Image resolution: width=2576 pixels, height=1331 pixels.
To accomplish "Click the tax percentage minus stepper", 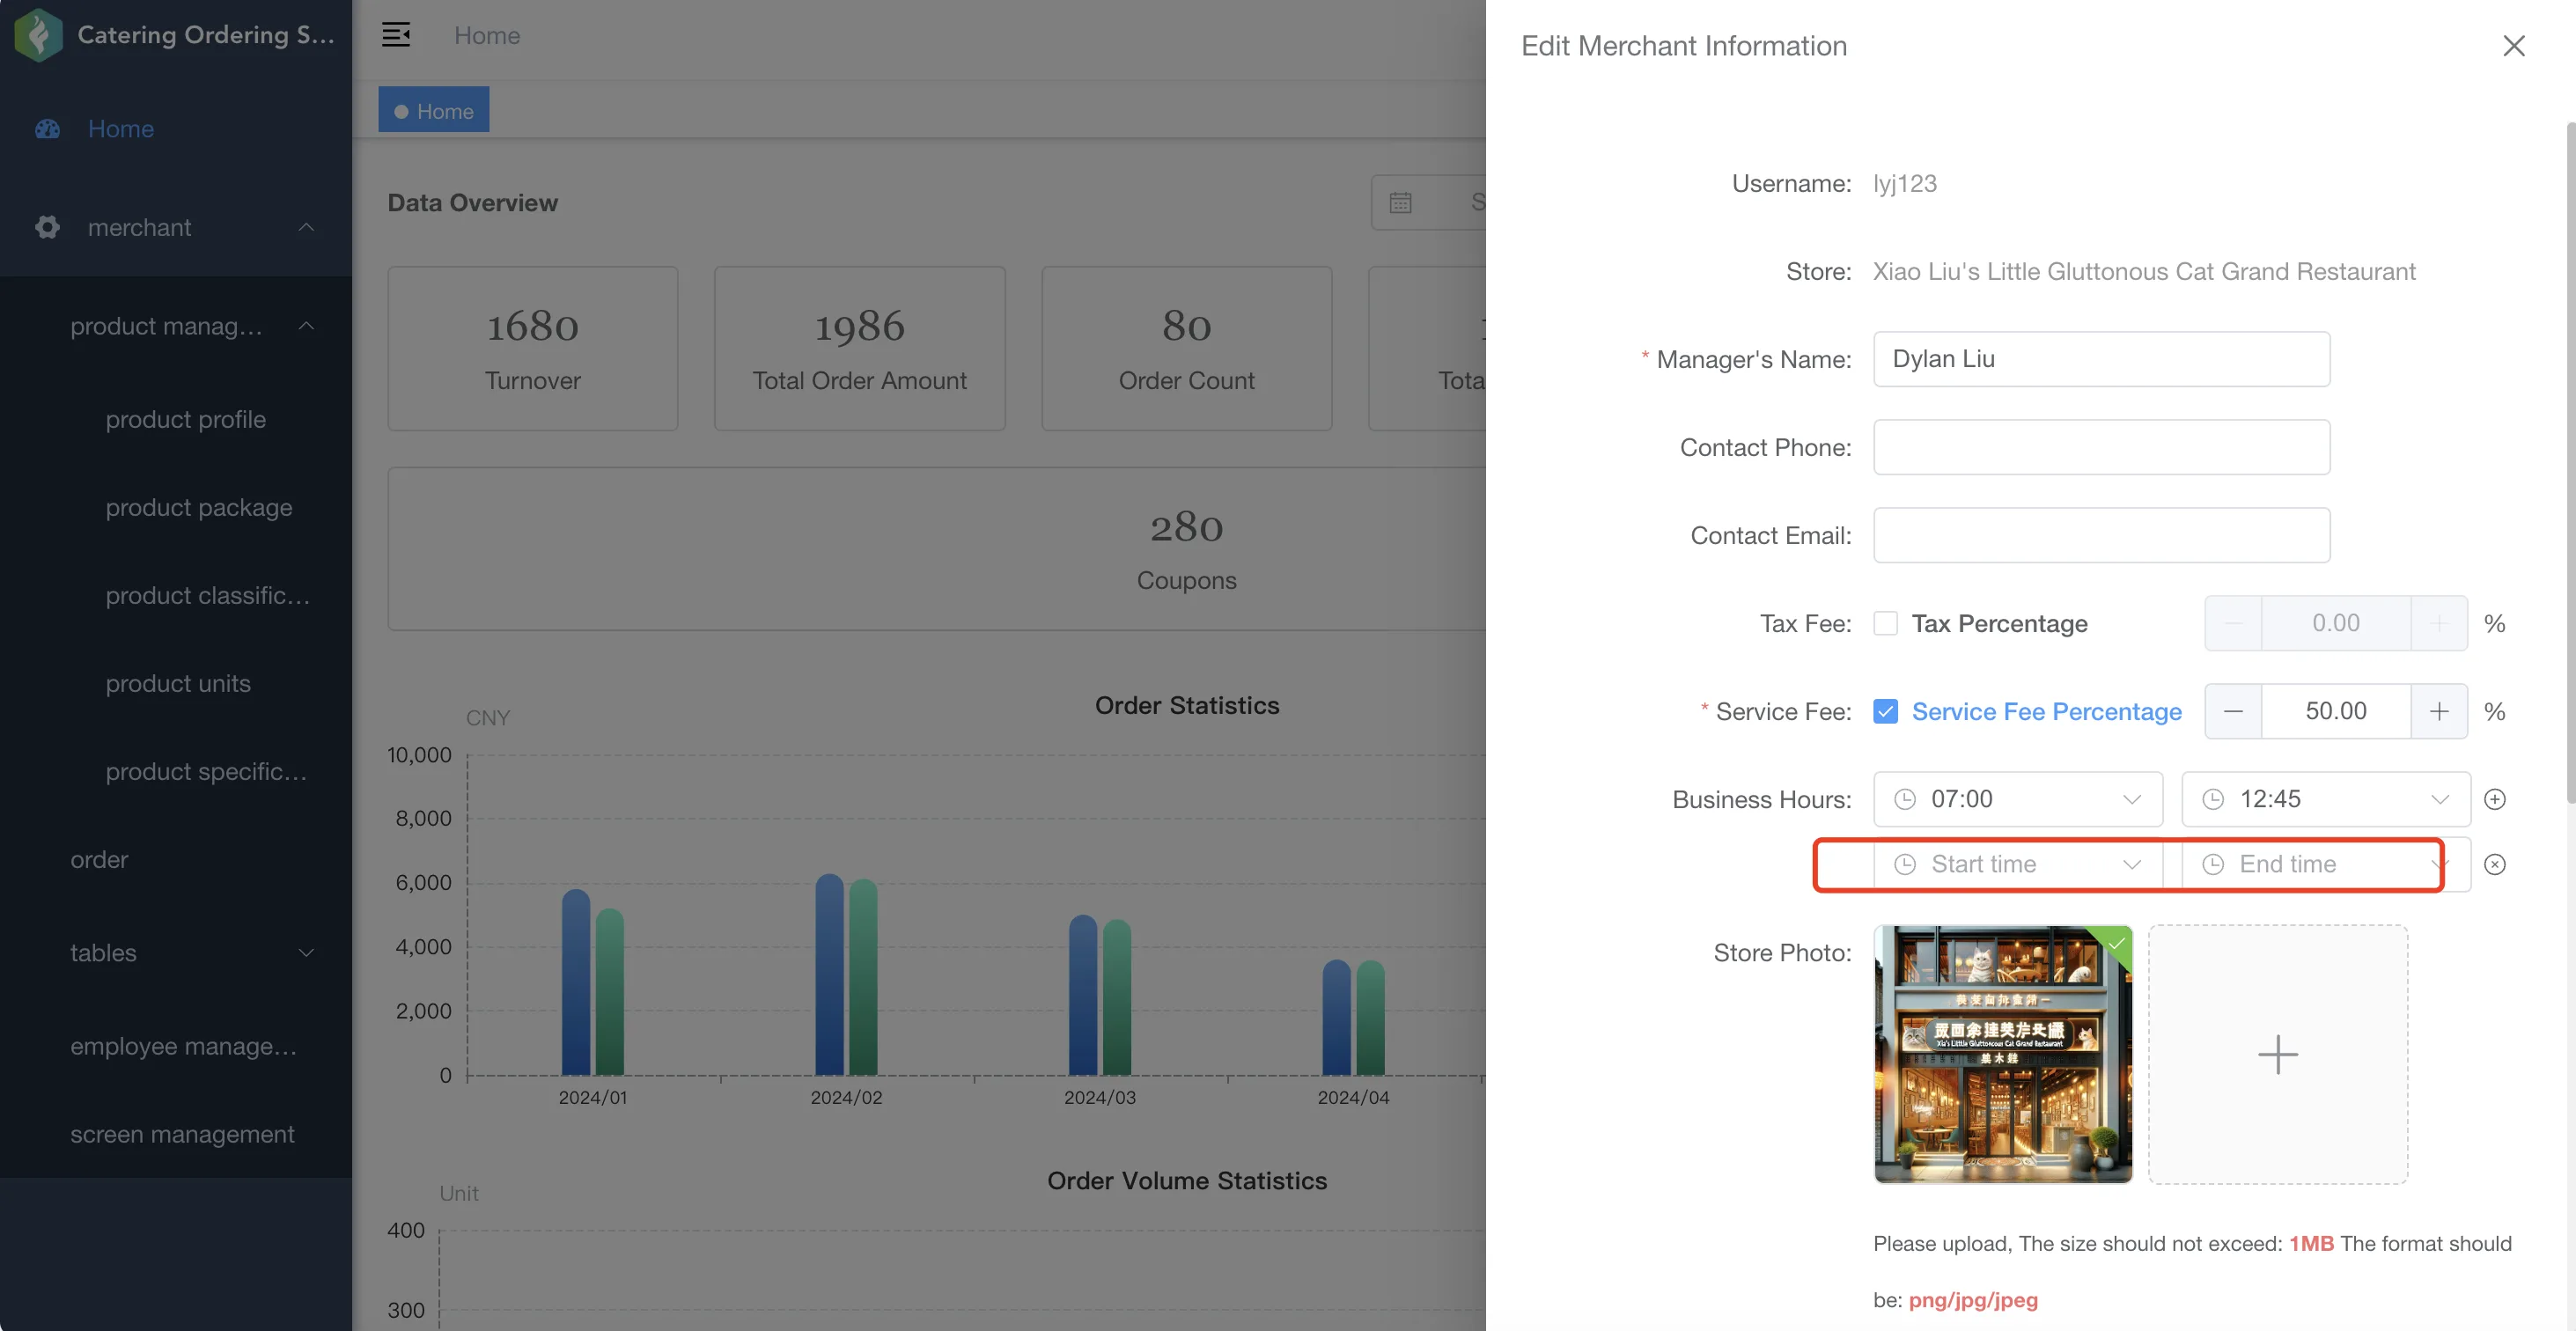I will 2233,623.
